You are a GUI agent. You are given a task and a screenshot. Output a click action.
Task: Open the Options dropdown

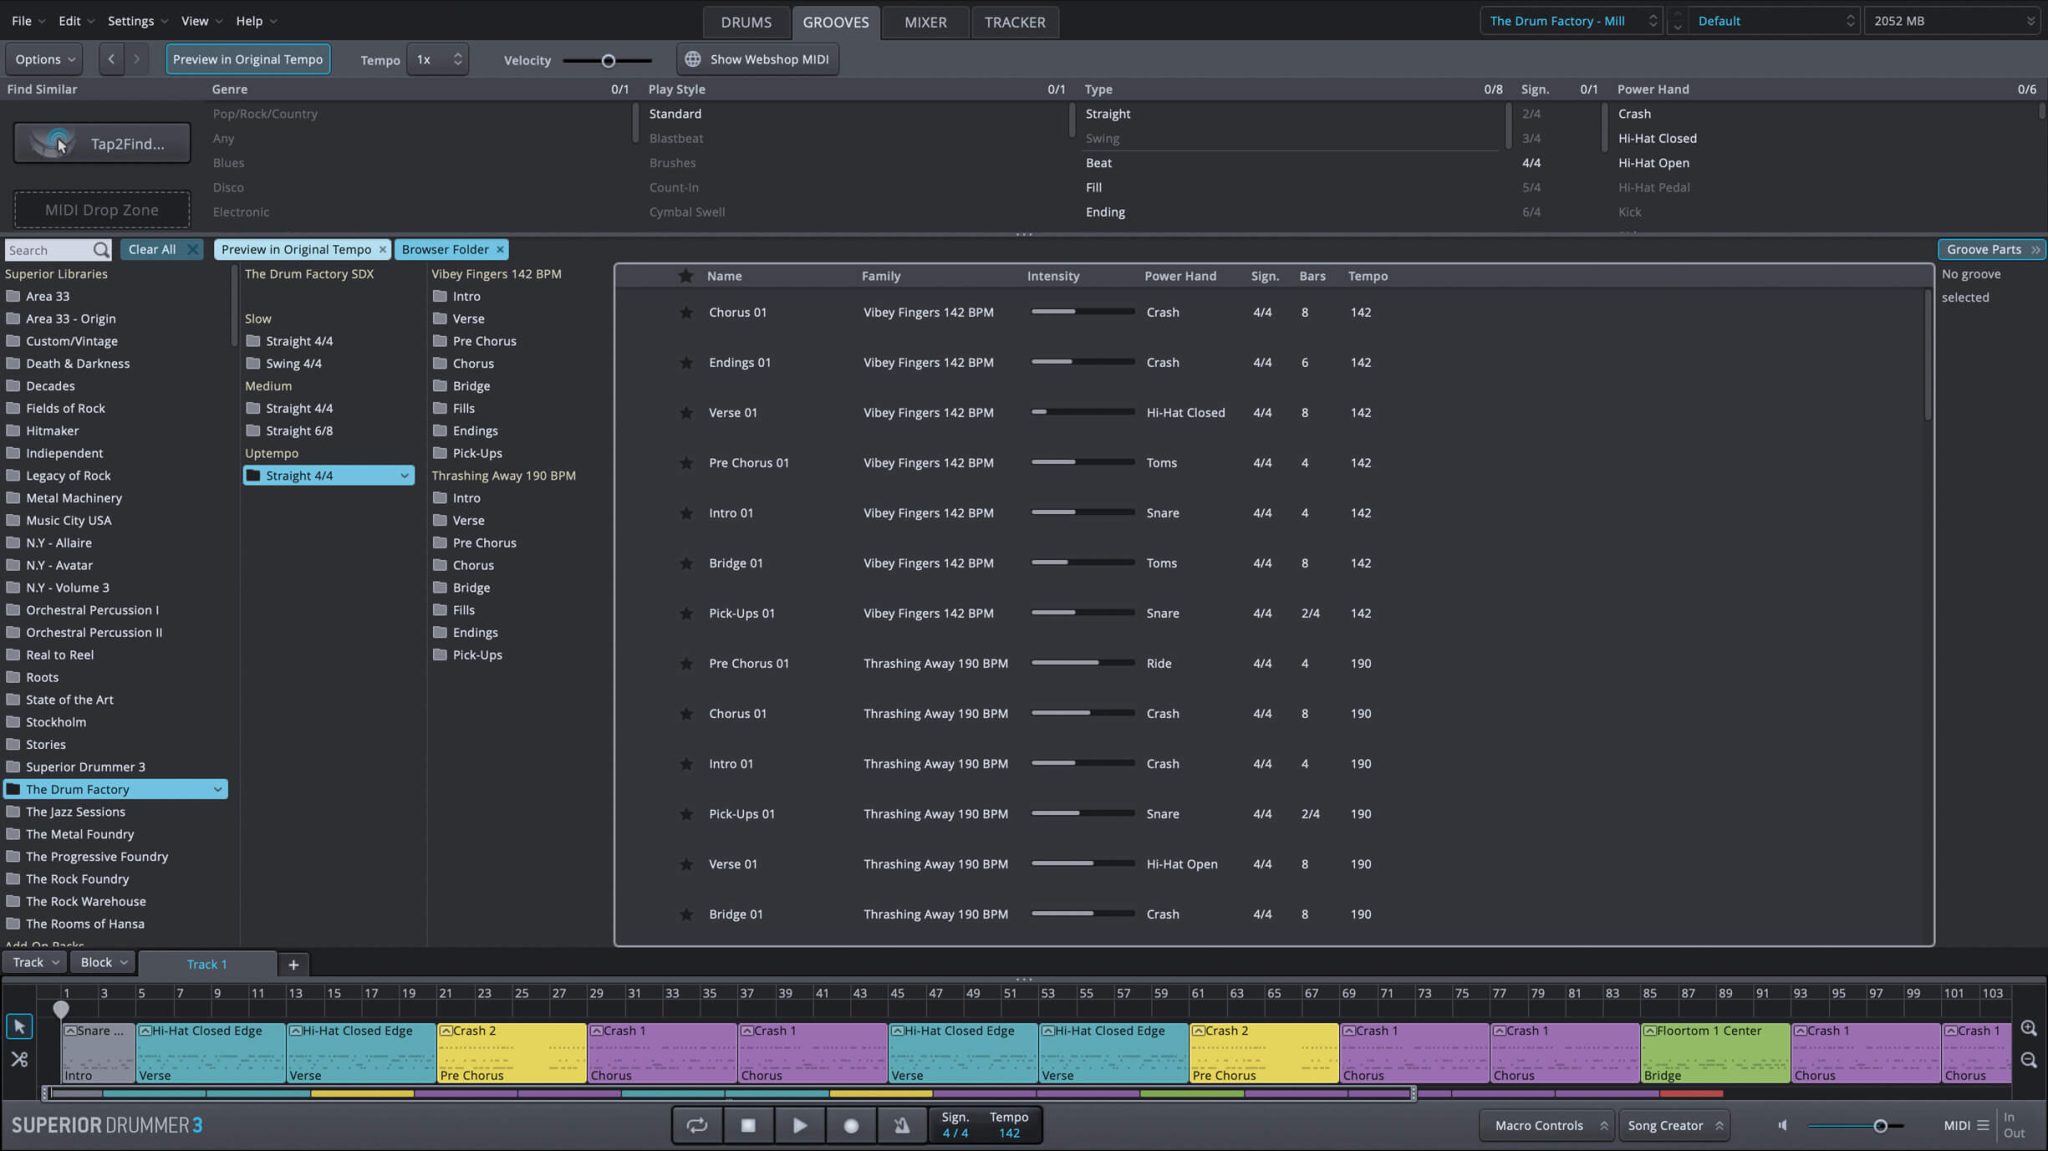(x=44, y=59)
